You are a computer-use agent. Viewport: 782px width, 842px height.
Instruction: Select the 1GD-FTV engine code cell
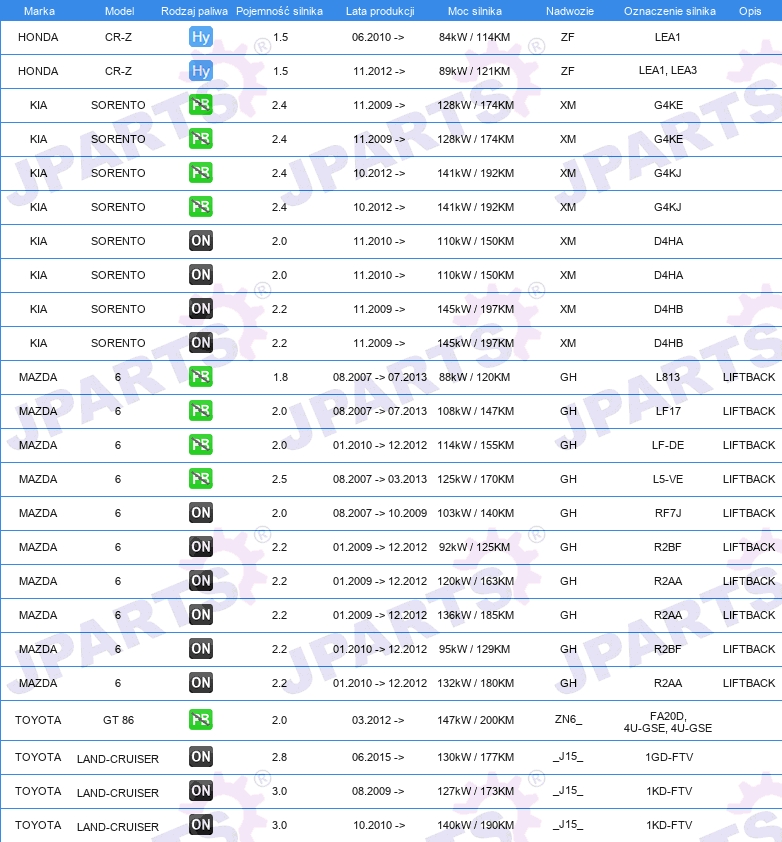(669, 757)
